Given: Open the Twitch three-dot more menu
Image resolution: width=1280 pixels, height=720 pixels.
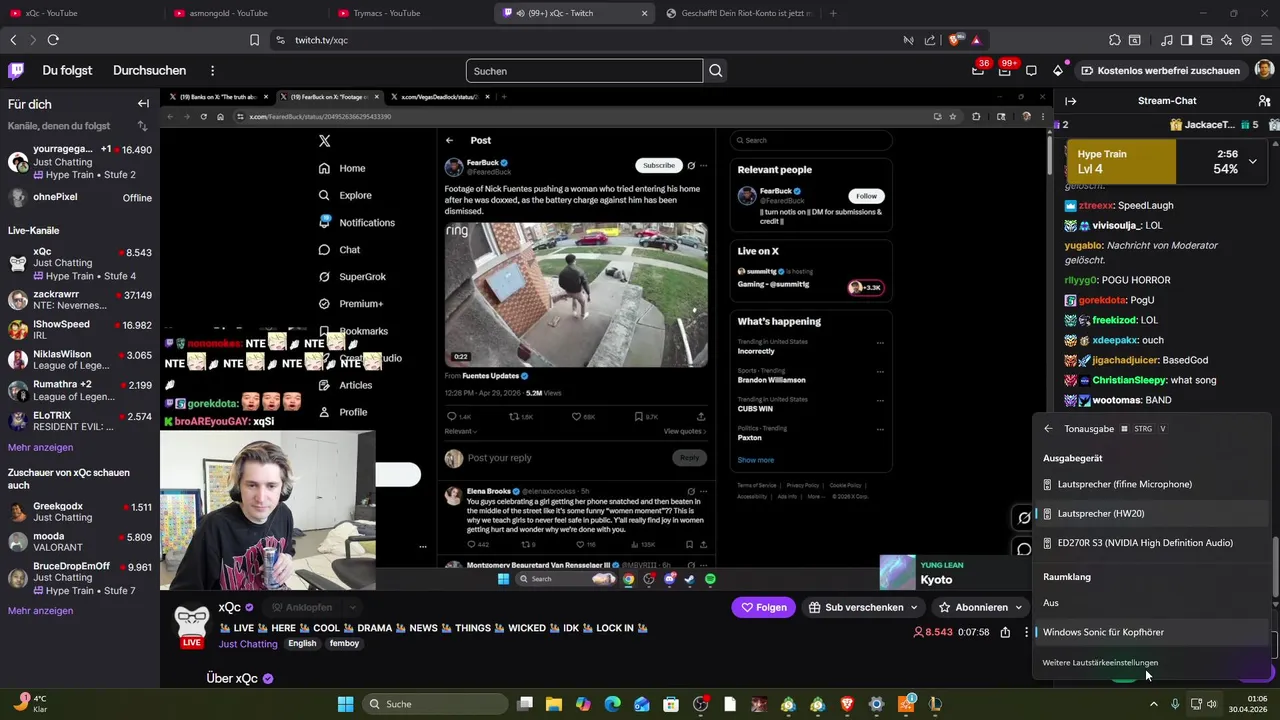Looking at the screenshot, I should (212, 71).
